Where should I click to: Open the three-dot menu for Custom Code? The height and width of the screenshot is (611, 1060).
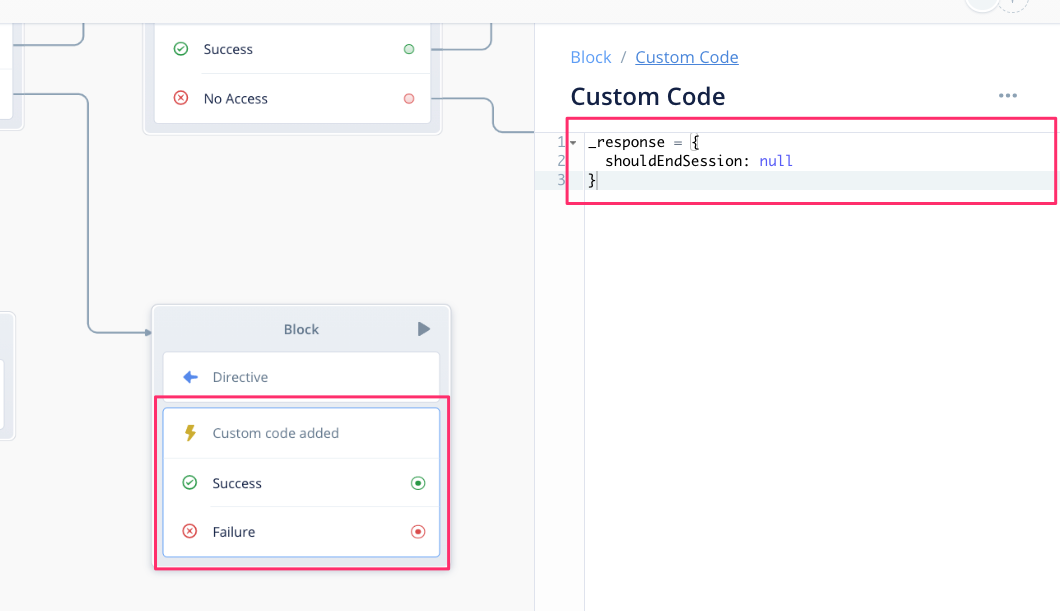1007,96
